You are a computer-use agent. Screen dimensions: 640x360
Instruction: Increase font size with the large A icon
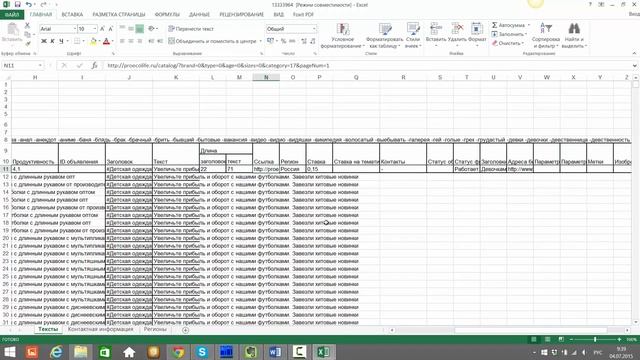(102, 29)
